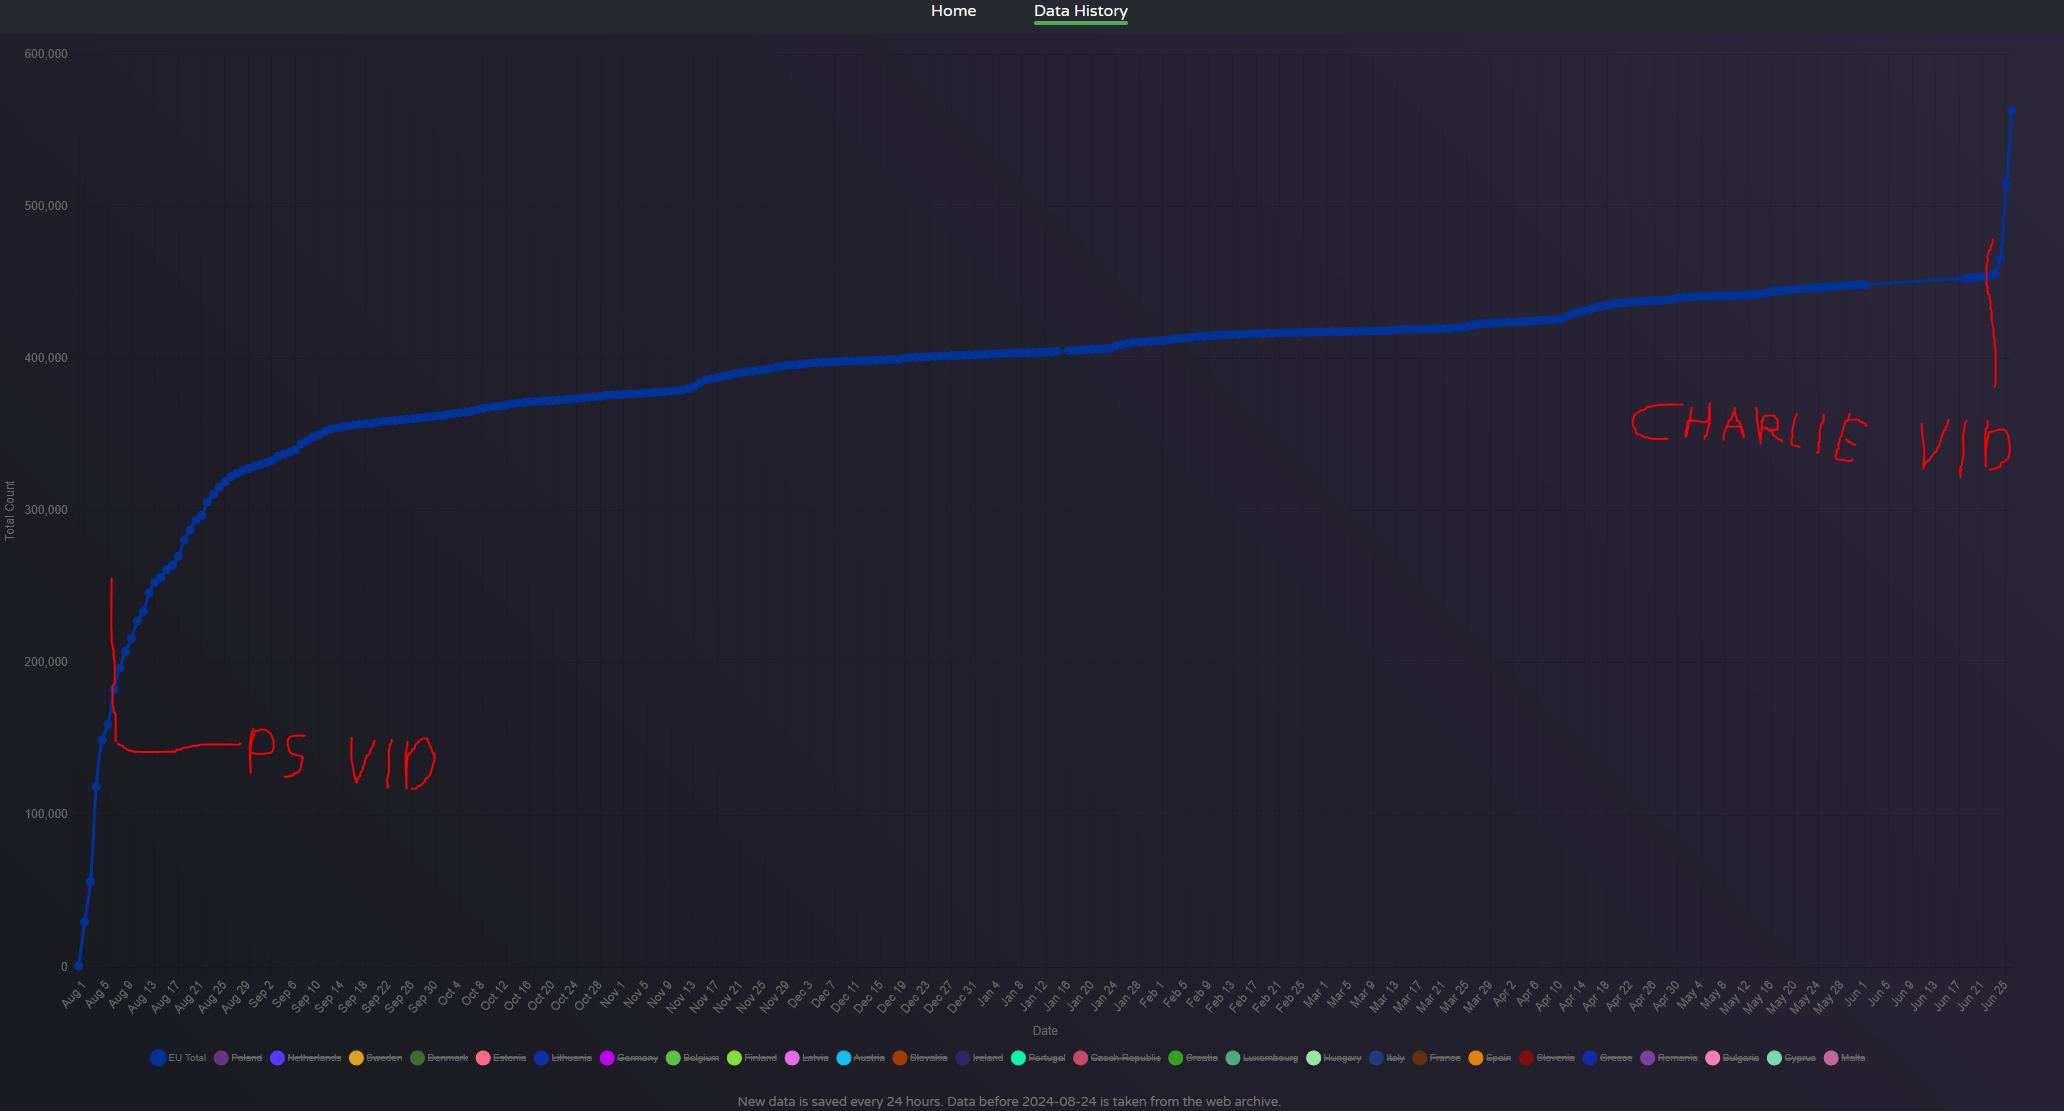This screenshot has width=2064, height=1111.
Task: Toggle the Latvia legend entry
Action: (x=807, y=1058)
